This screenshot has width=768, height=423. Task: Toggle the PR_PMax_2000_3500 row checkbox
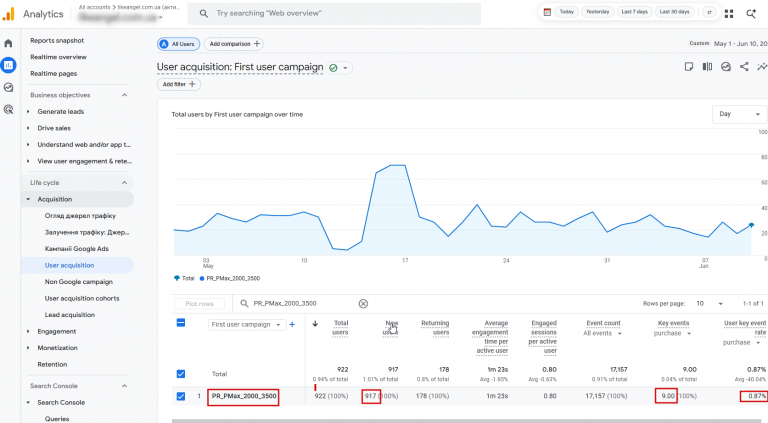(181, 396)
